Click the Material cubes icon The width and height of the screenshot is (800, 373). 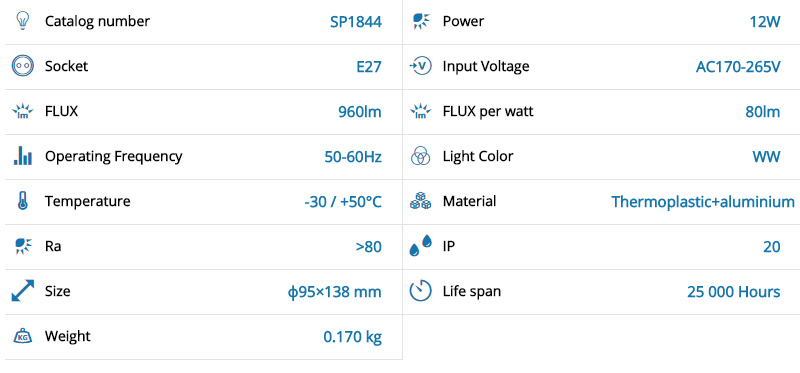(x=421, y=201)
